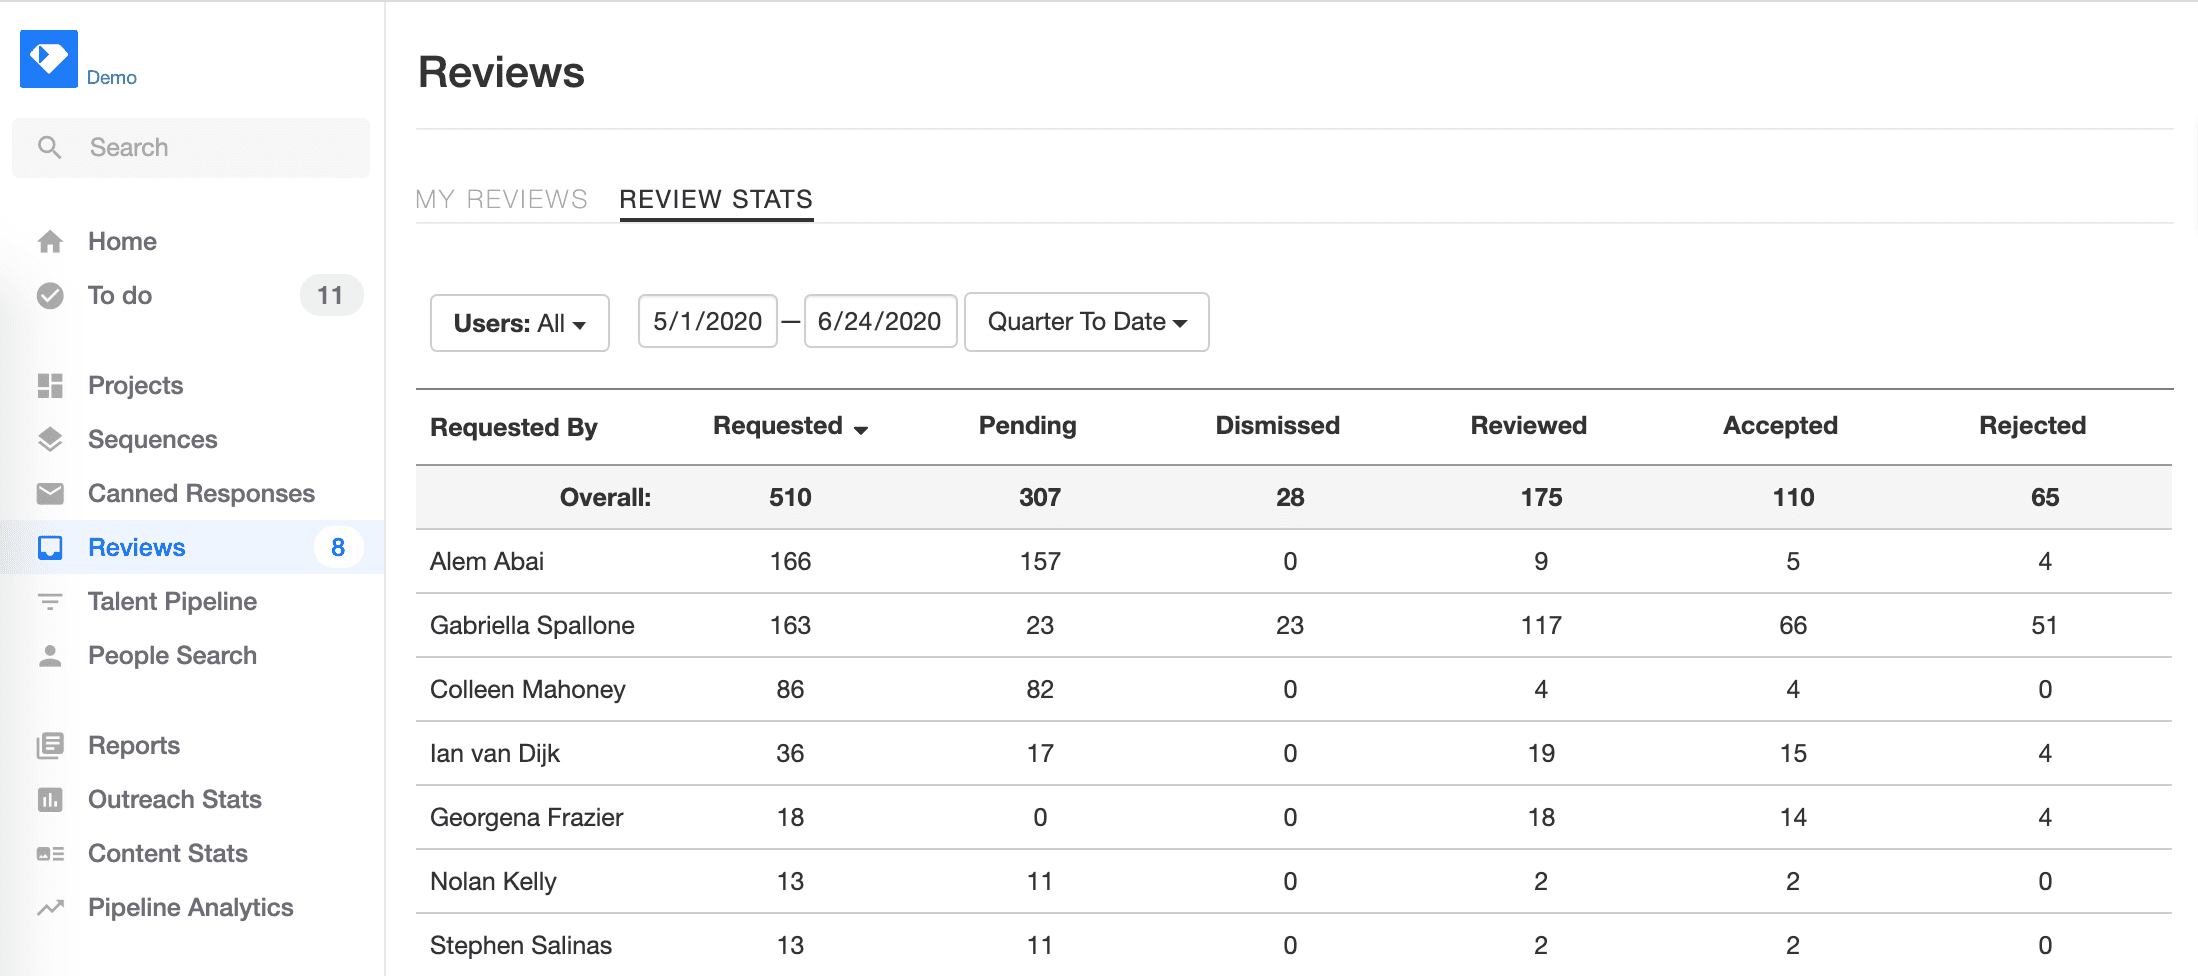Sort by the Requested column arrow
This screenshot has height=976, width=2198.
click(x=861, y=429)
